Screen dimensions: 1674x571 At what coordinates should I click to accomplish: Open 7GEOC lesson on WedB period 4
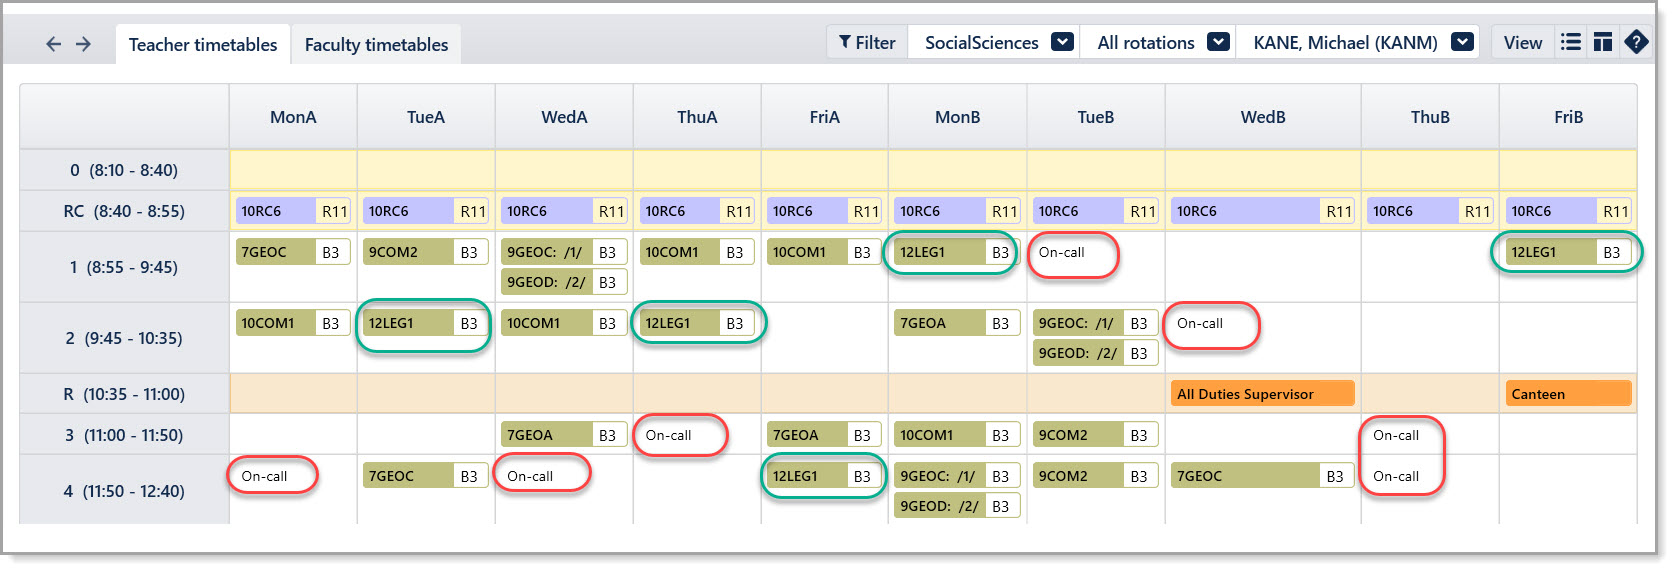point(1262,476)
